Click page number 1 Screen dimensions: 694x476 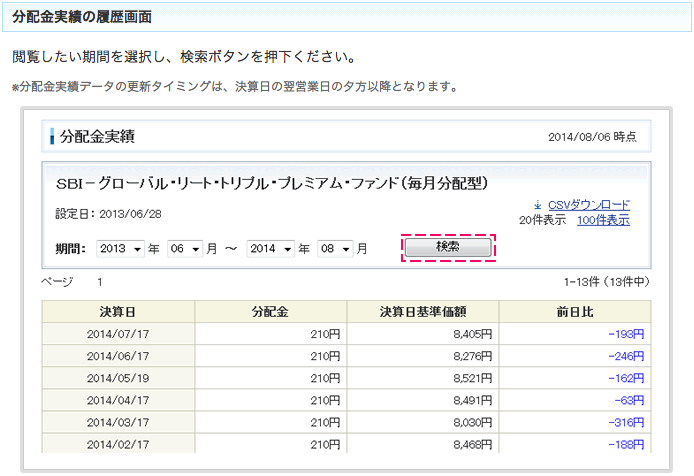tap(100, 282)
